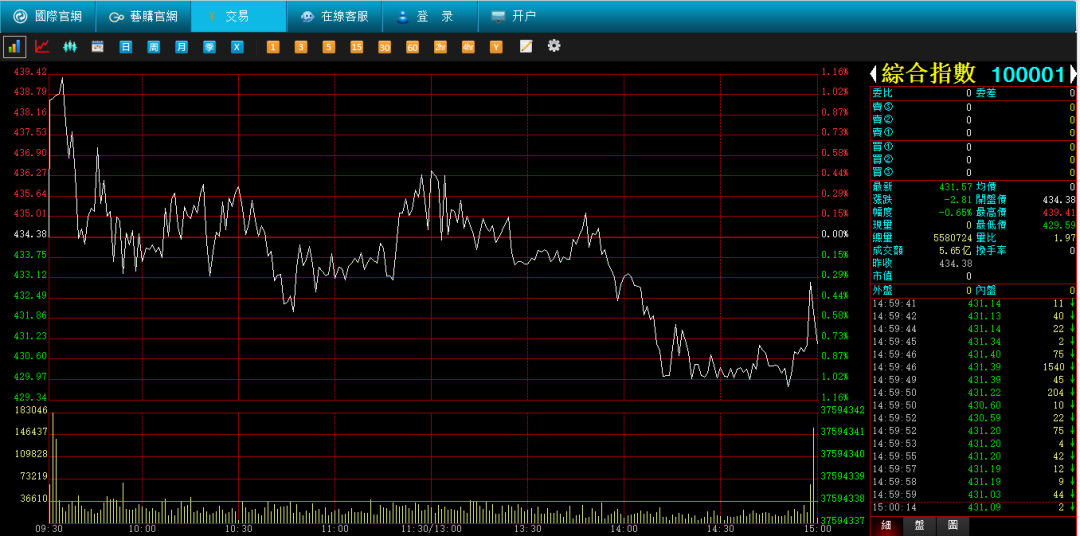The image size is (1080, 536).
Task: Select the 30-minute interval icon
Action: (x=384, y=47)
